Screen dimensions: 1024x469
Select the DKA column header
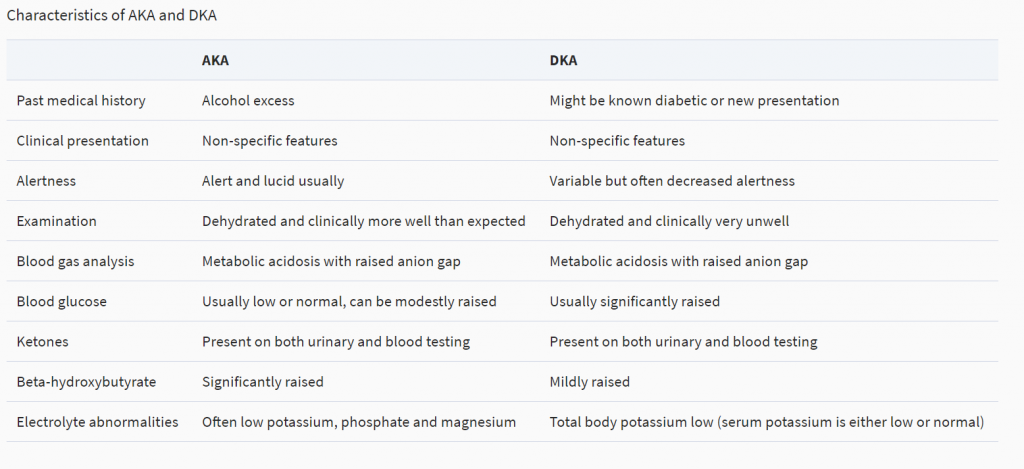point(564,61)
